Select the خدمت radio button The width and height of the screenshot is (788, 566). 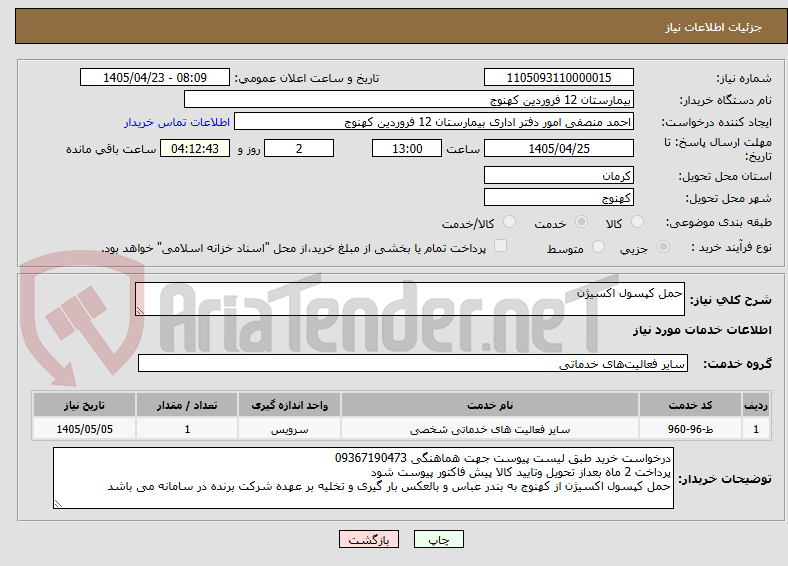(x=581, y=222)
